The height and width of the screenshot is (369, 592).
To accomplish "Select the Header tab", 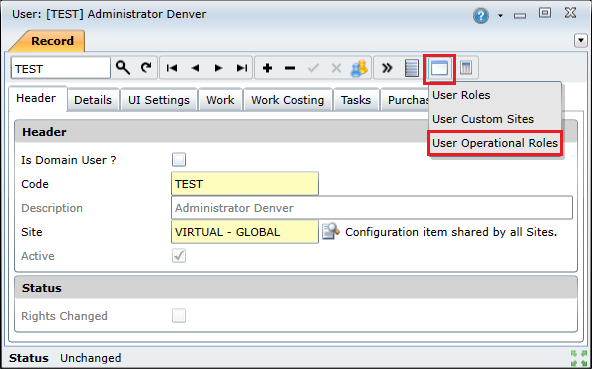I will click(37, 99).
